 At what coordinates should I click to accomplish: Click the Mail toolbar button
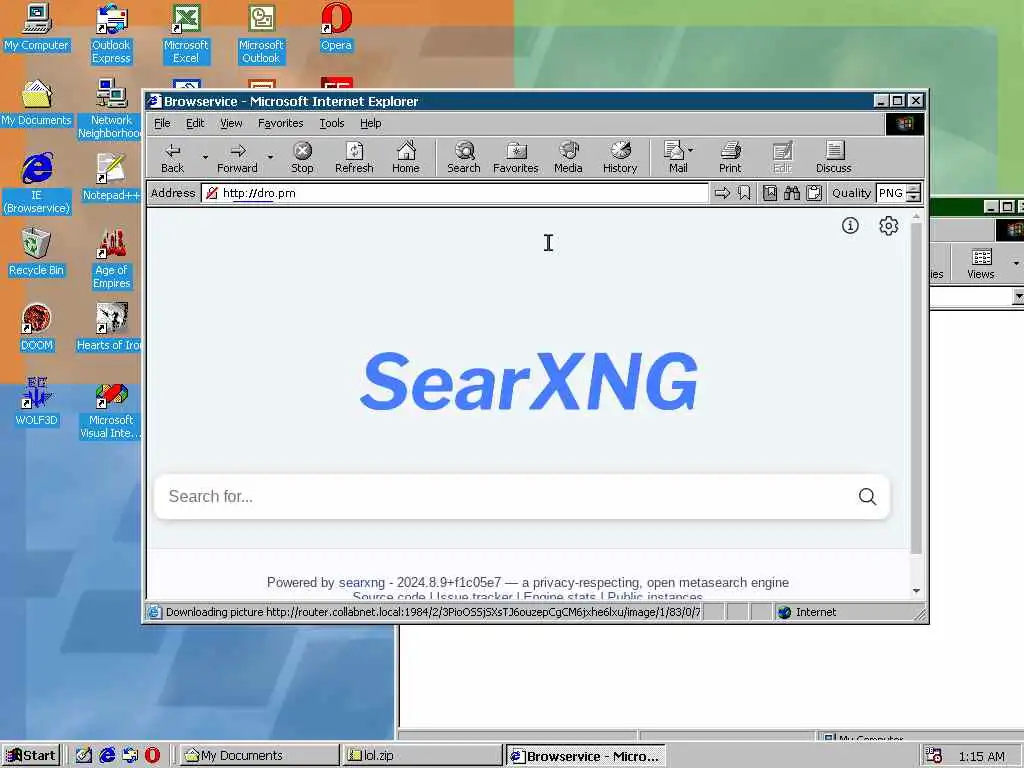pos(675,157)
